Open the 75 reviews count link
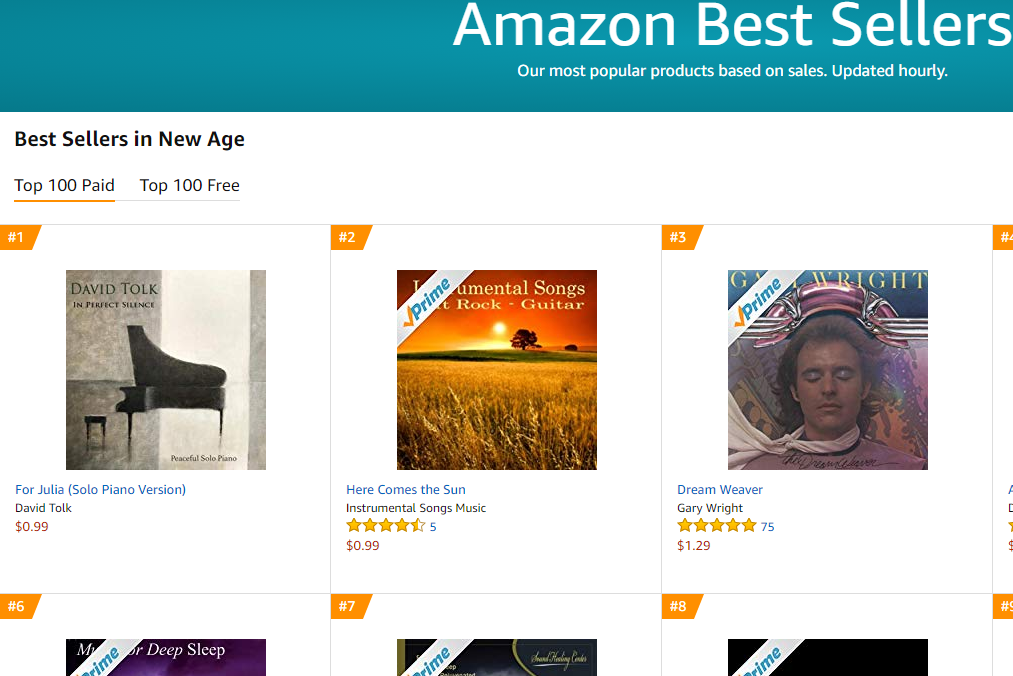Screen dimensions: 1013x676 coord(767,527)
